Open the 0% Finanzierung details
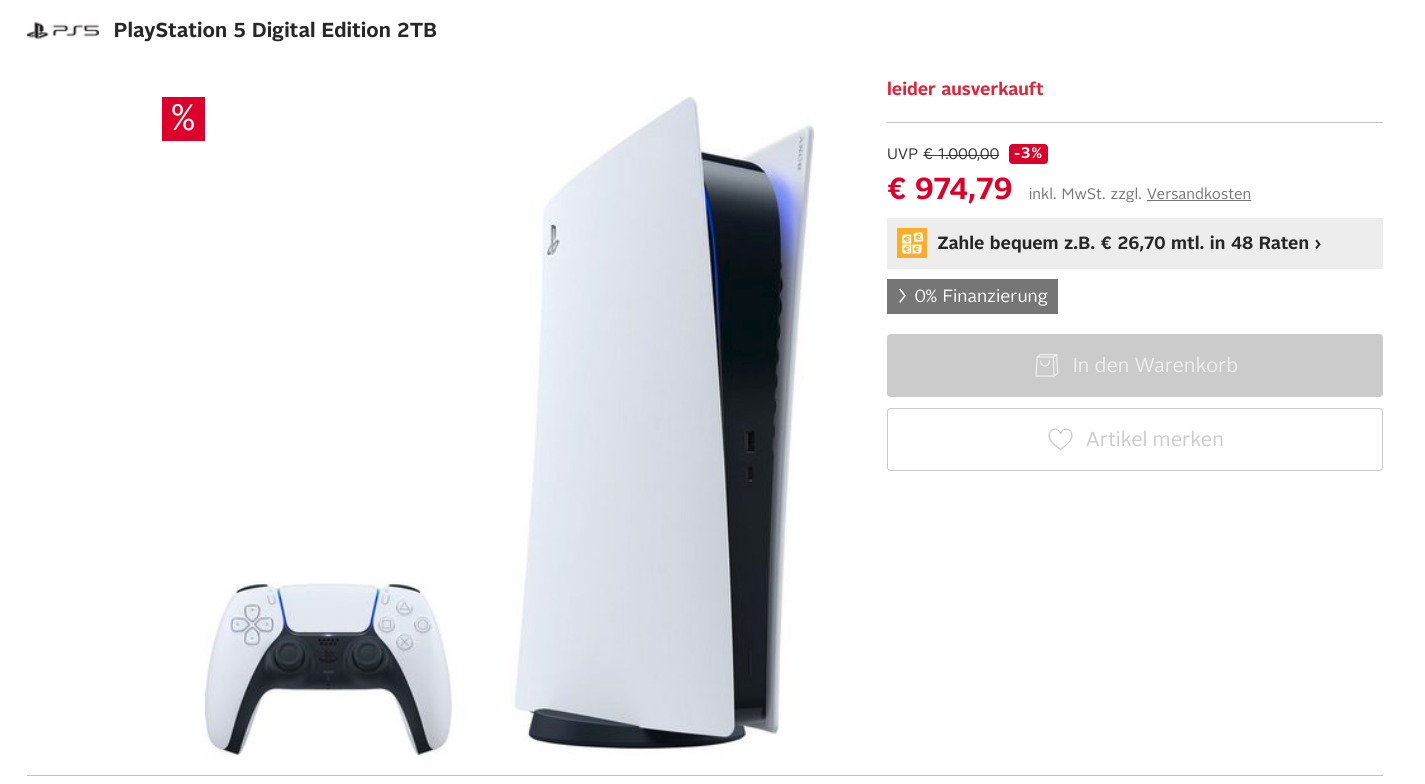Image resolution: width=1425 pixels, height=784 pixels. tap(972, 296)
